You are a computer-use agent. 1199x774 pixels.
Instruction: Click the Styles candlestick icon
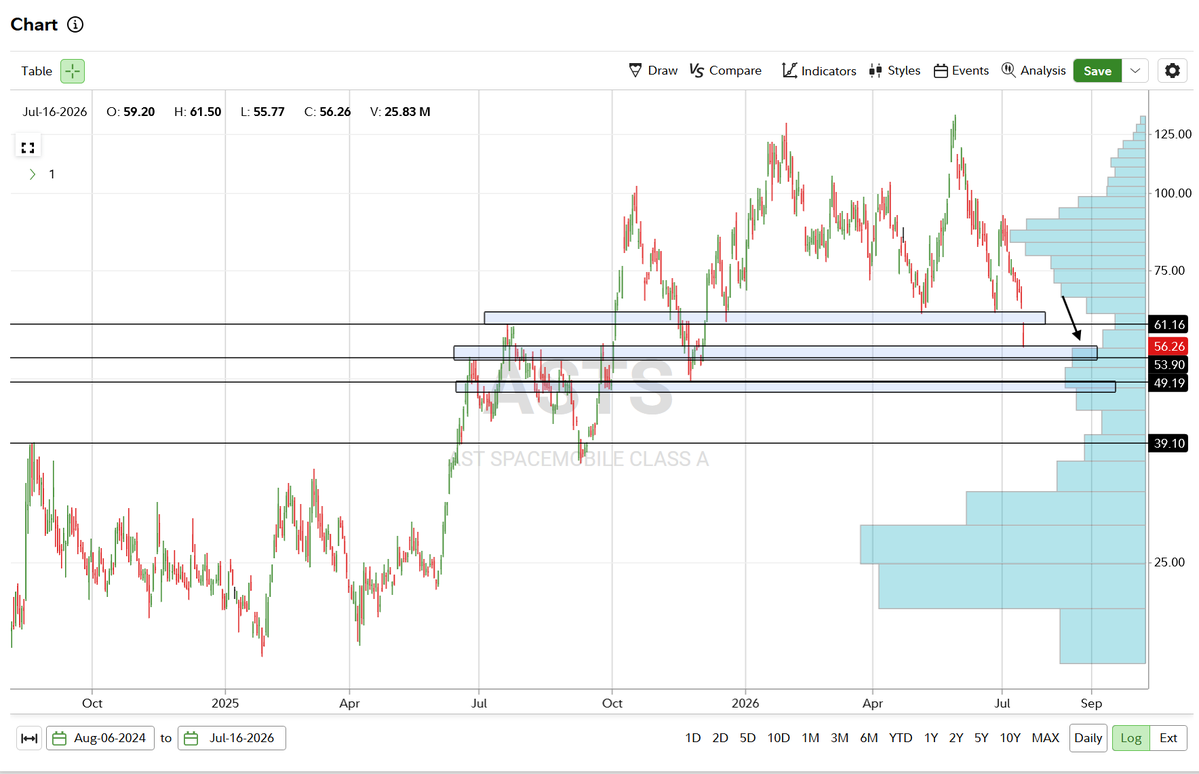(x=876, y=70)
